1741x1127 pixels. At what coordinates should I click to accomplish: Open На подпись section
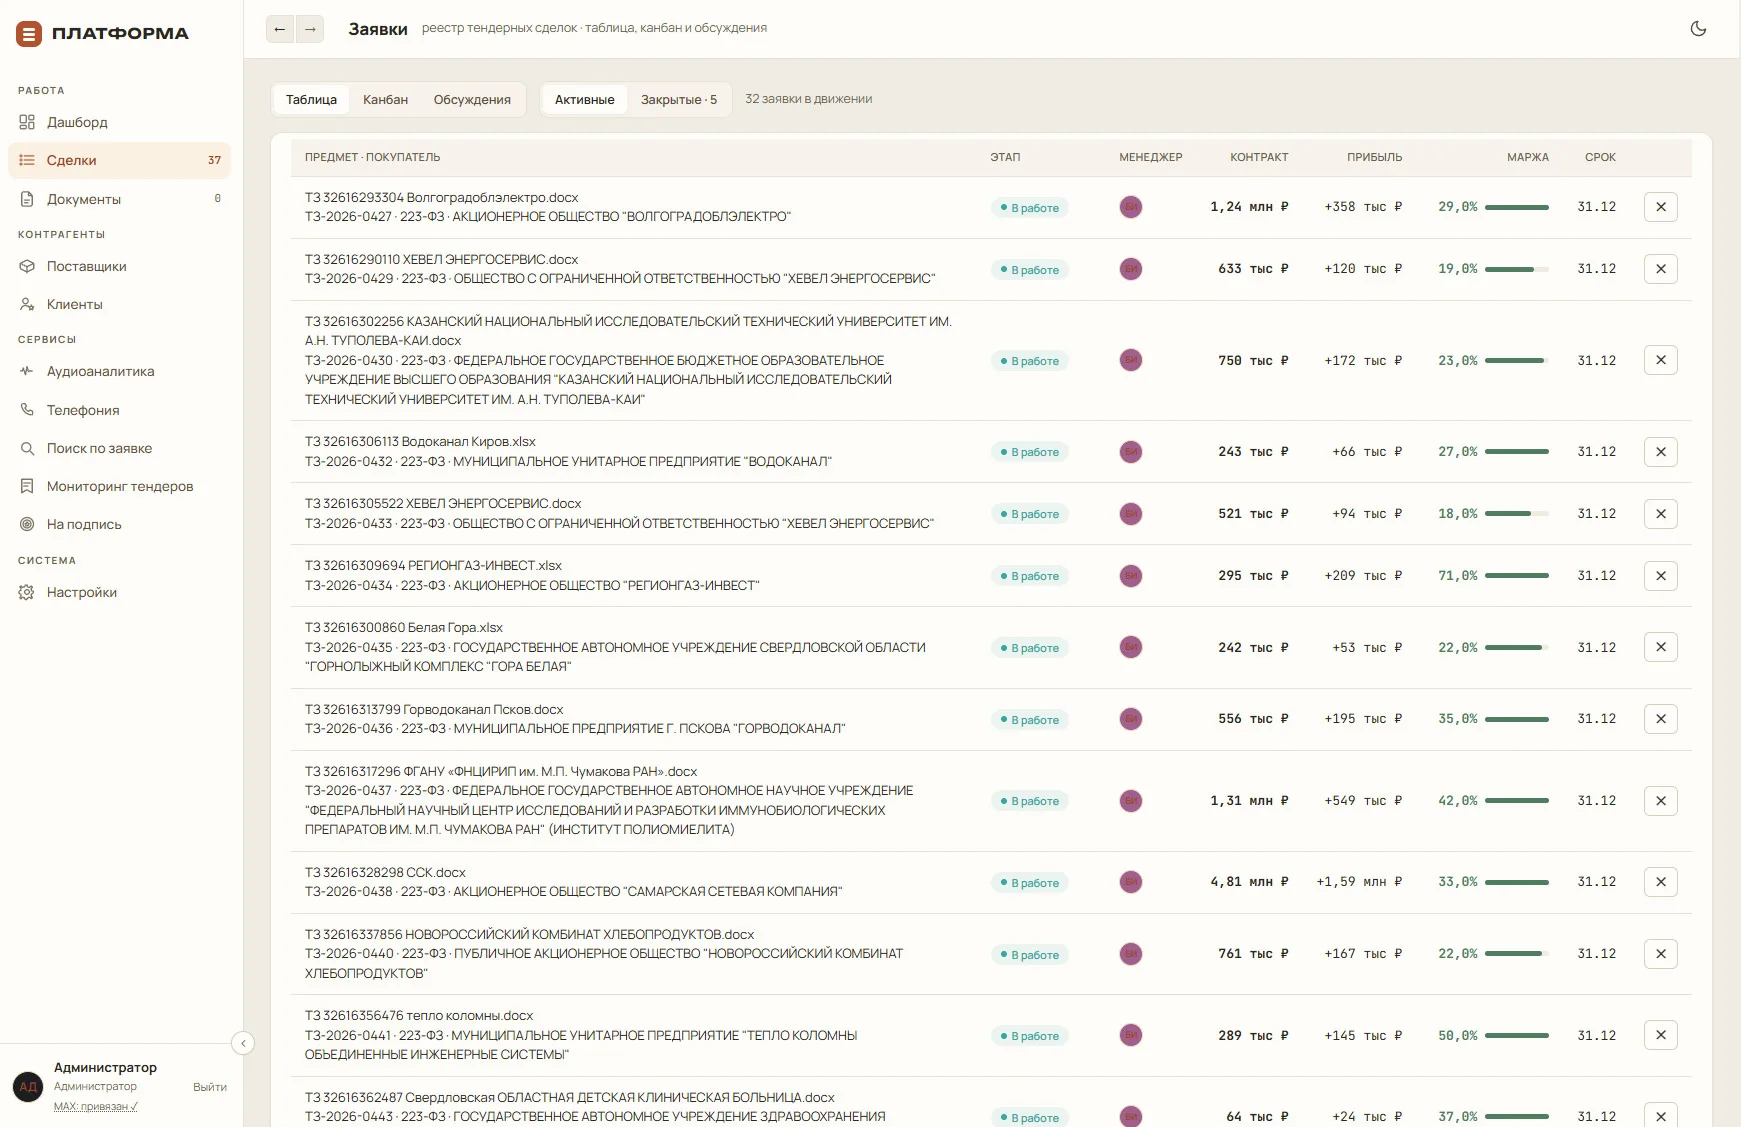point(119,524)
